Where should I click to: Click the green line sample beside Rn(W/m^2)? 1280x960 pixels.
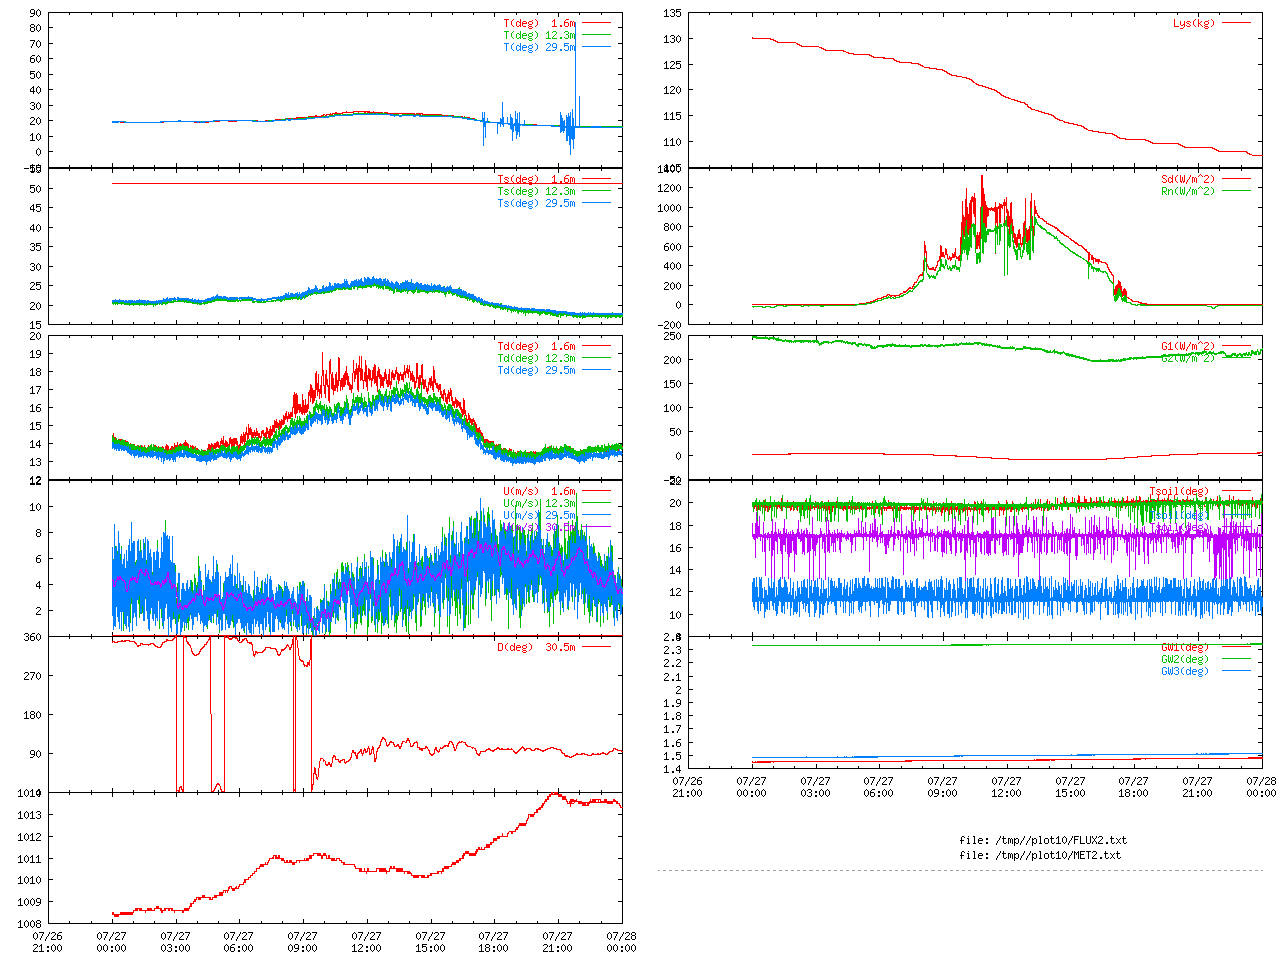pos(1236,191)
